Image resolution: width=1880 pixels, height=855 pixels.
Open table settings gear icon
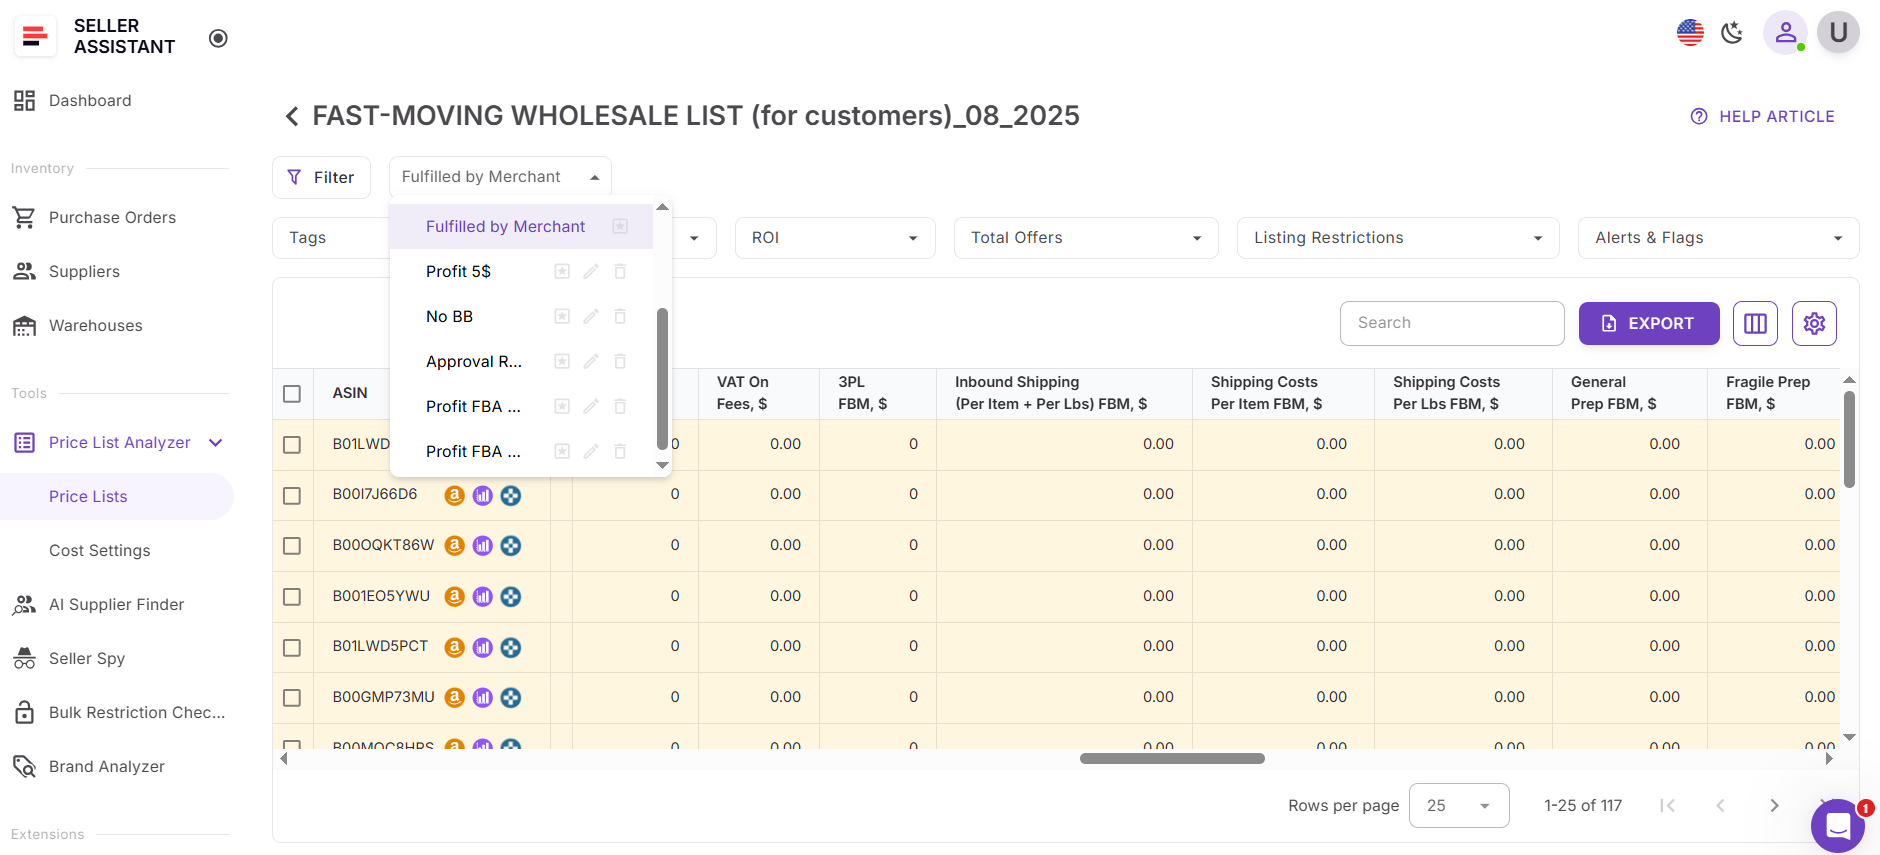tap(1814, 323)
